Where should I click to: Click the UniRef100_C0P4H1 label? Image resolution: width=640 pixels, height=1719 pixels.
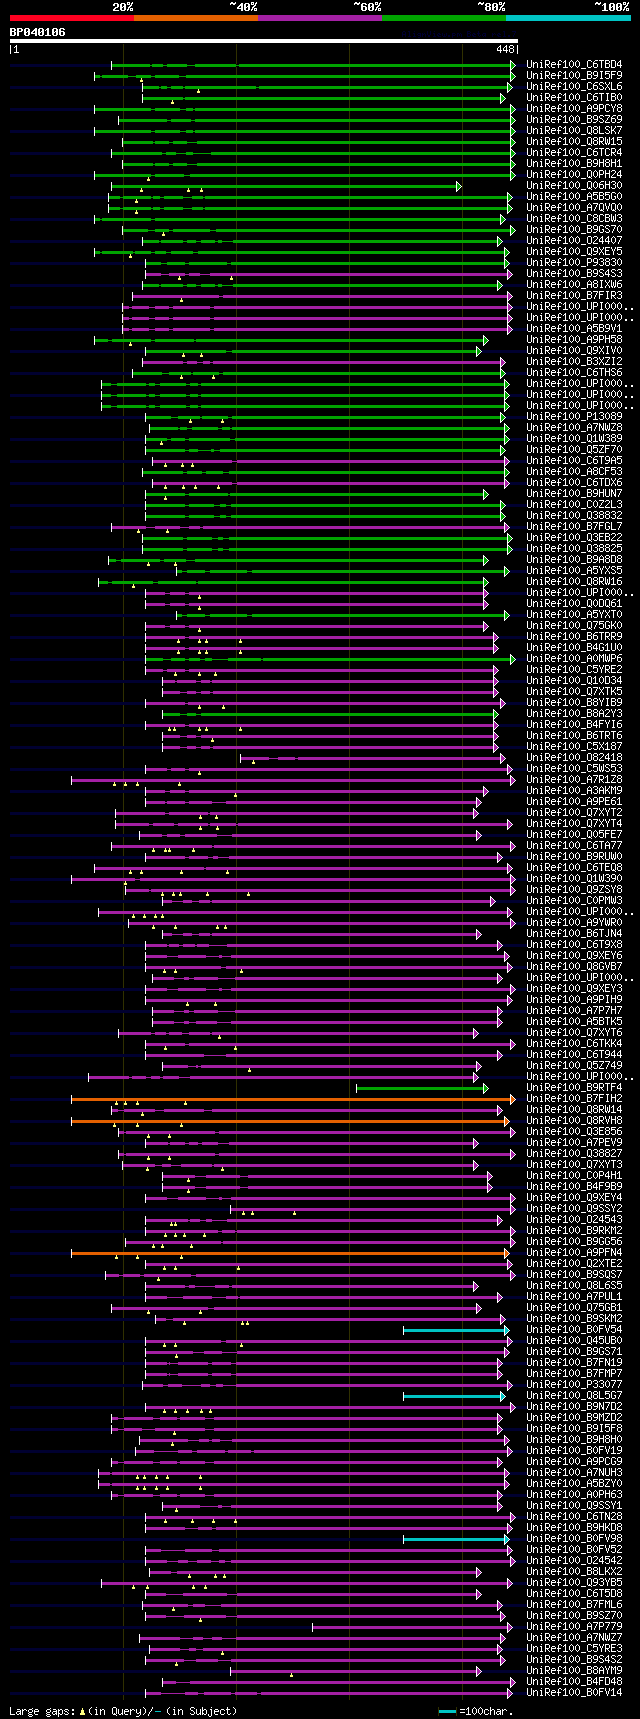[x=574, y=1176]
